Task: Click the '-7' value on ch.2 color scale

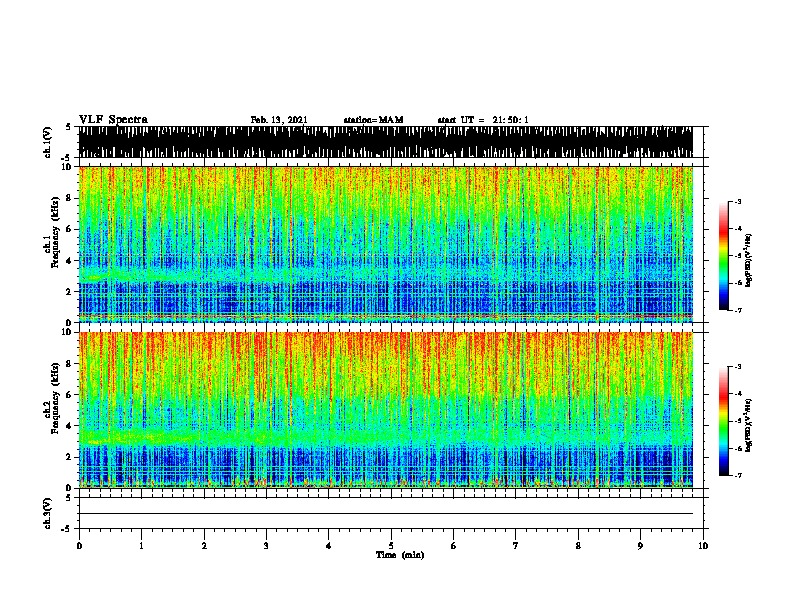Action: click(738, 475)
